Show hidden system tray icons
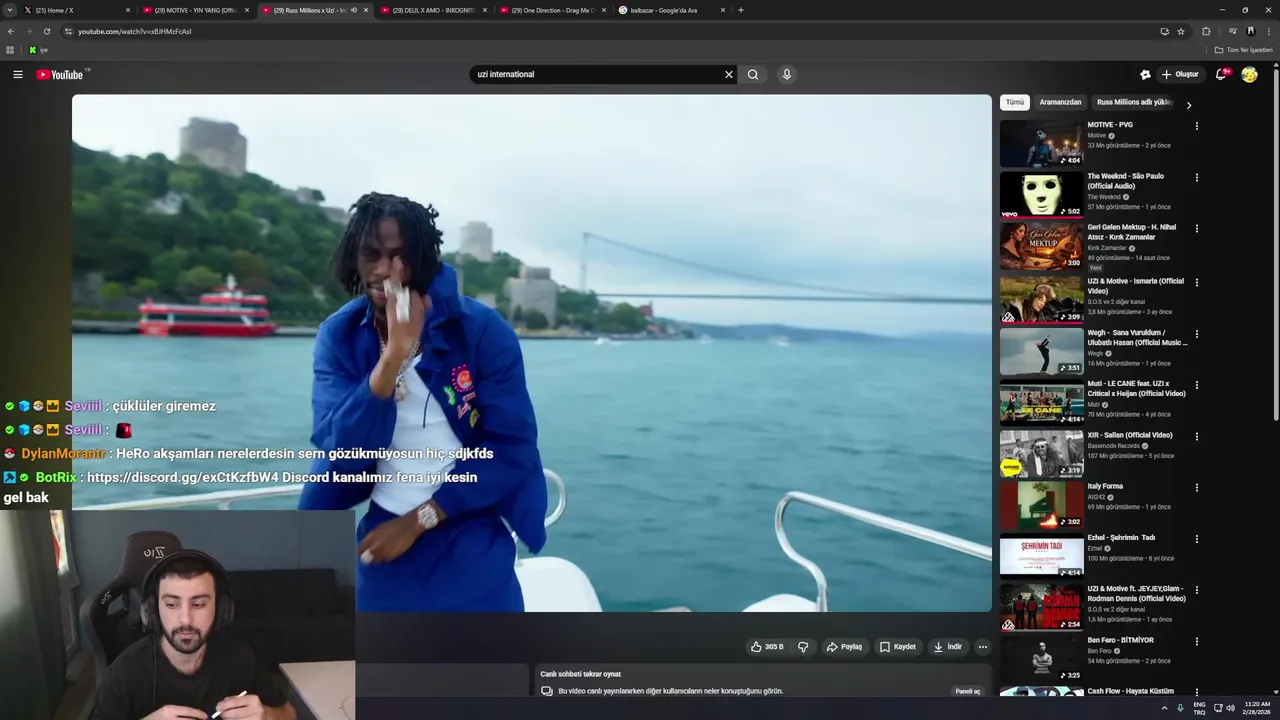The width and height of the screenshot is (1280, 720). coord(1164,708)
